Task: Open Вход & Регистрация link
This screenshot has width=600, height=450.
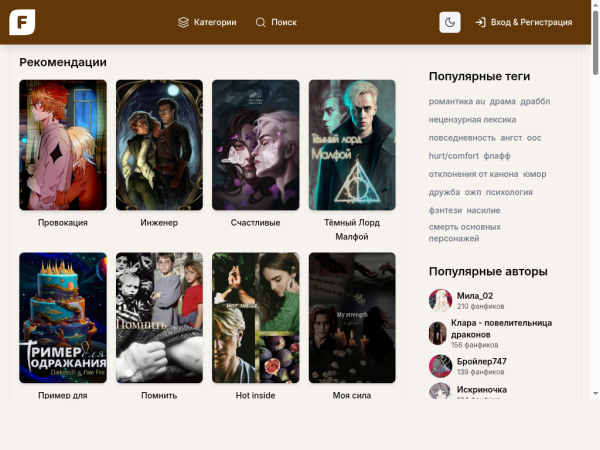Action: (523, 22)
